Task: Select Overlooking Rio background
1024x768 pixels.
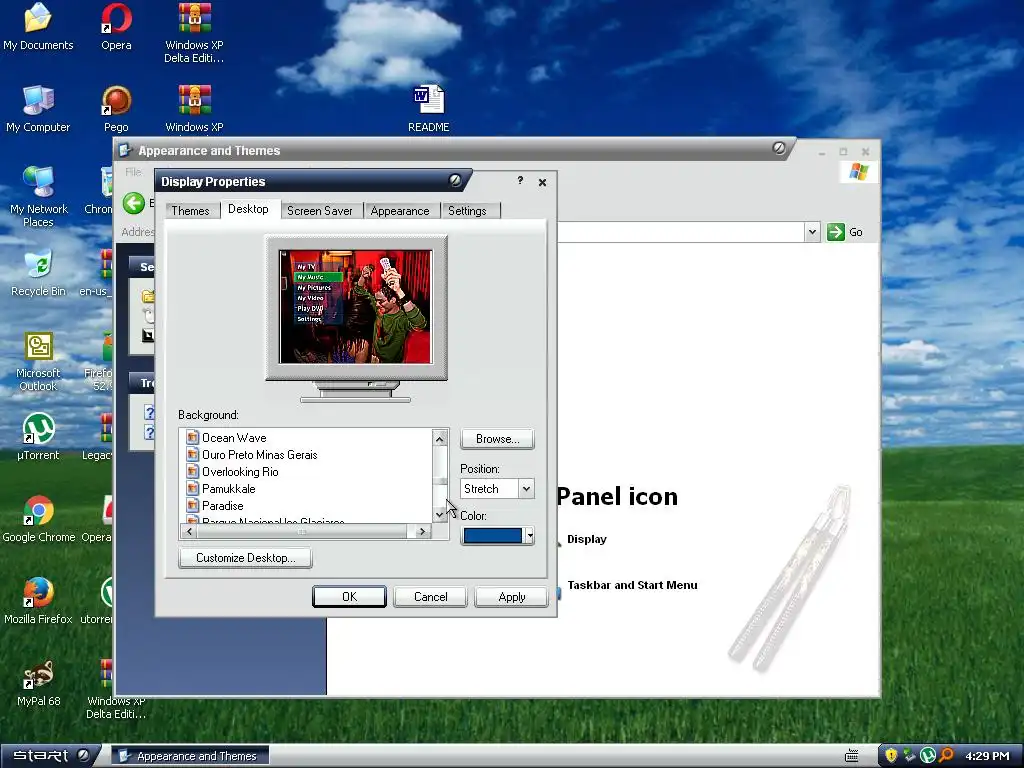Action: (240, 472)
